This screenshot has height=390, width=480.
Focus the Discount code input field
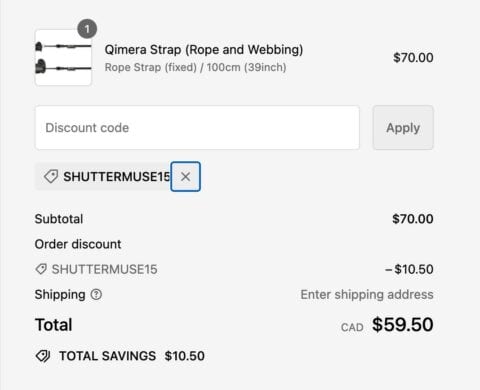tap(197, 128)
